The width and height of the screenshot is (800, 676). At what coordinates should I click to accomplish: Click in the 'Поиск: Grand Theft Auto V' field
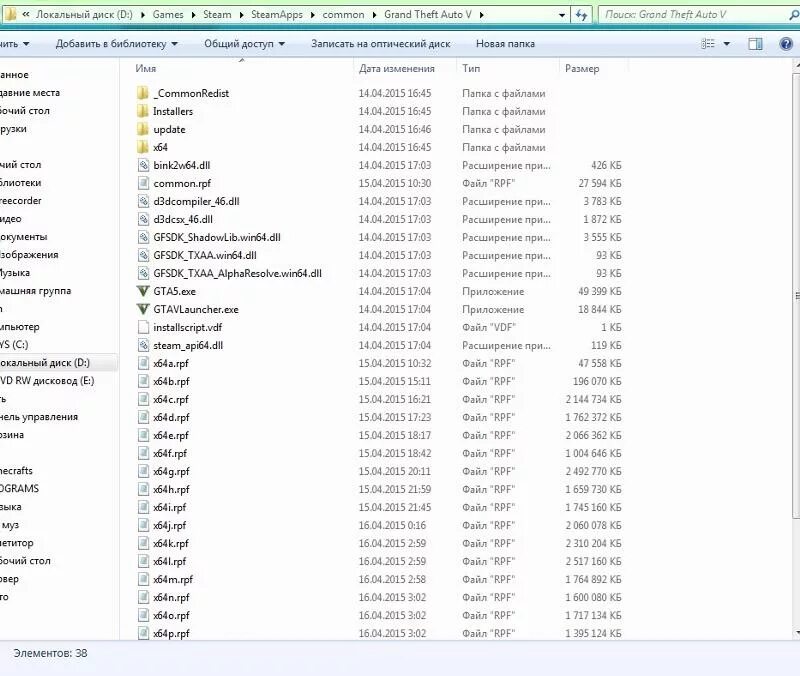click(694, 15)
